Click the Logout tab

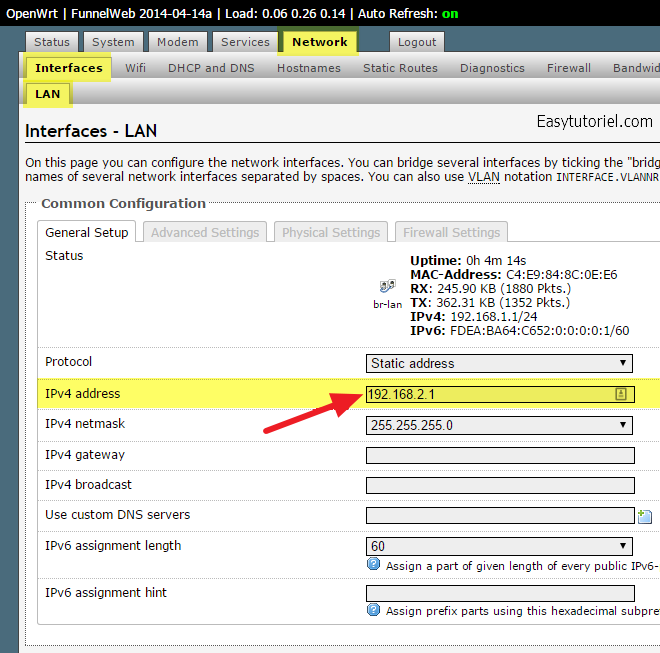point(417,42)
